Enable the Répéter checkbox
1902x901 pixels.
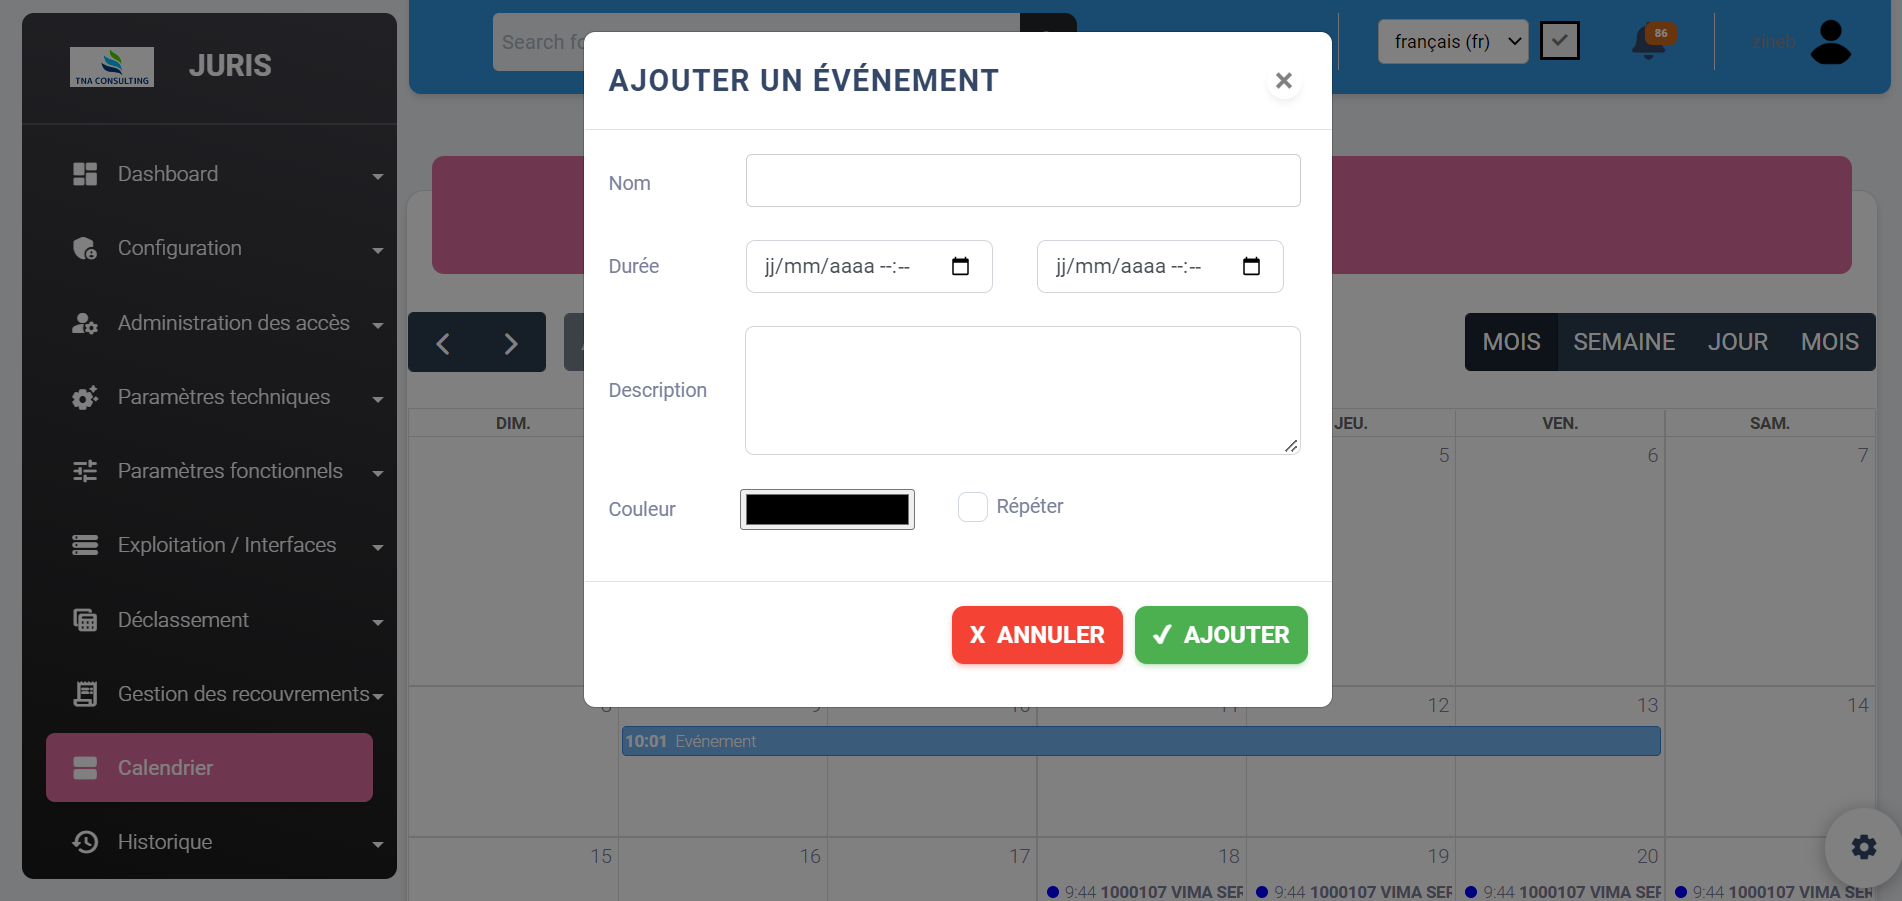(972, 507)
